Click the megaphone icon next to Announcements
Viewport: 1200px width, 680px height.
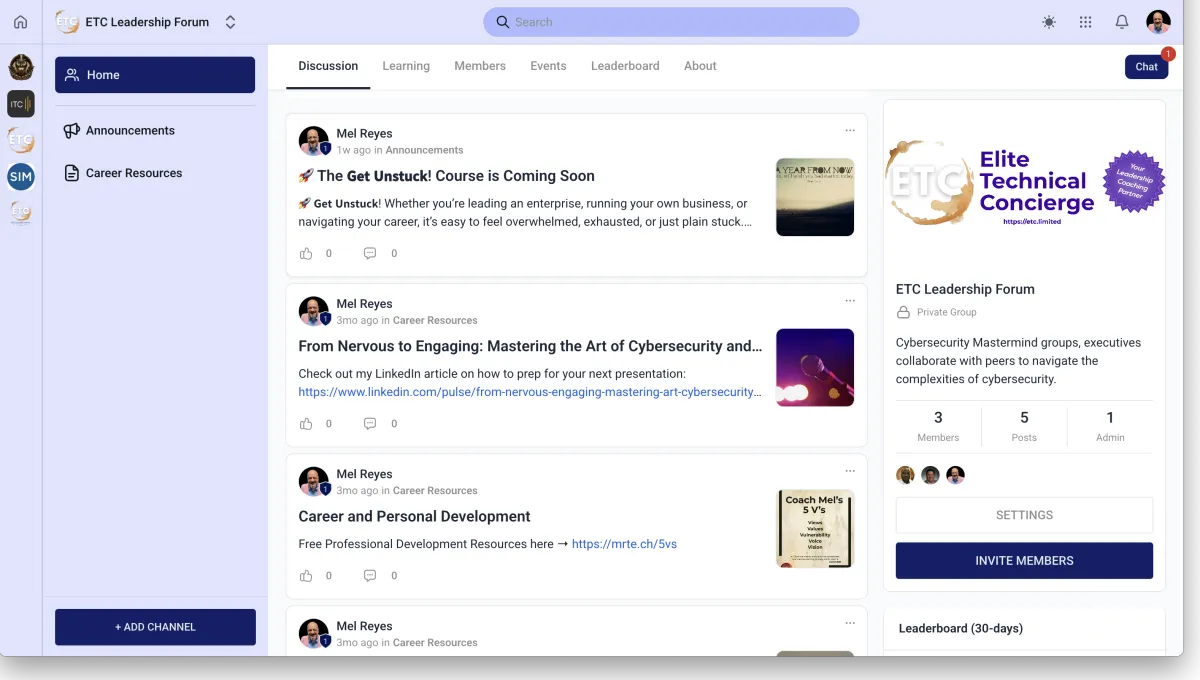pyautogui.click(x=71, y=131)
